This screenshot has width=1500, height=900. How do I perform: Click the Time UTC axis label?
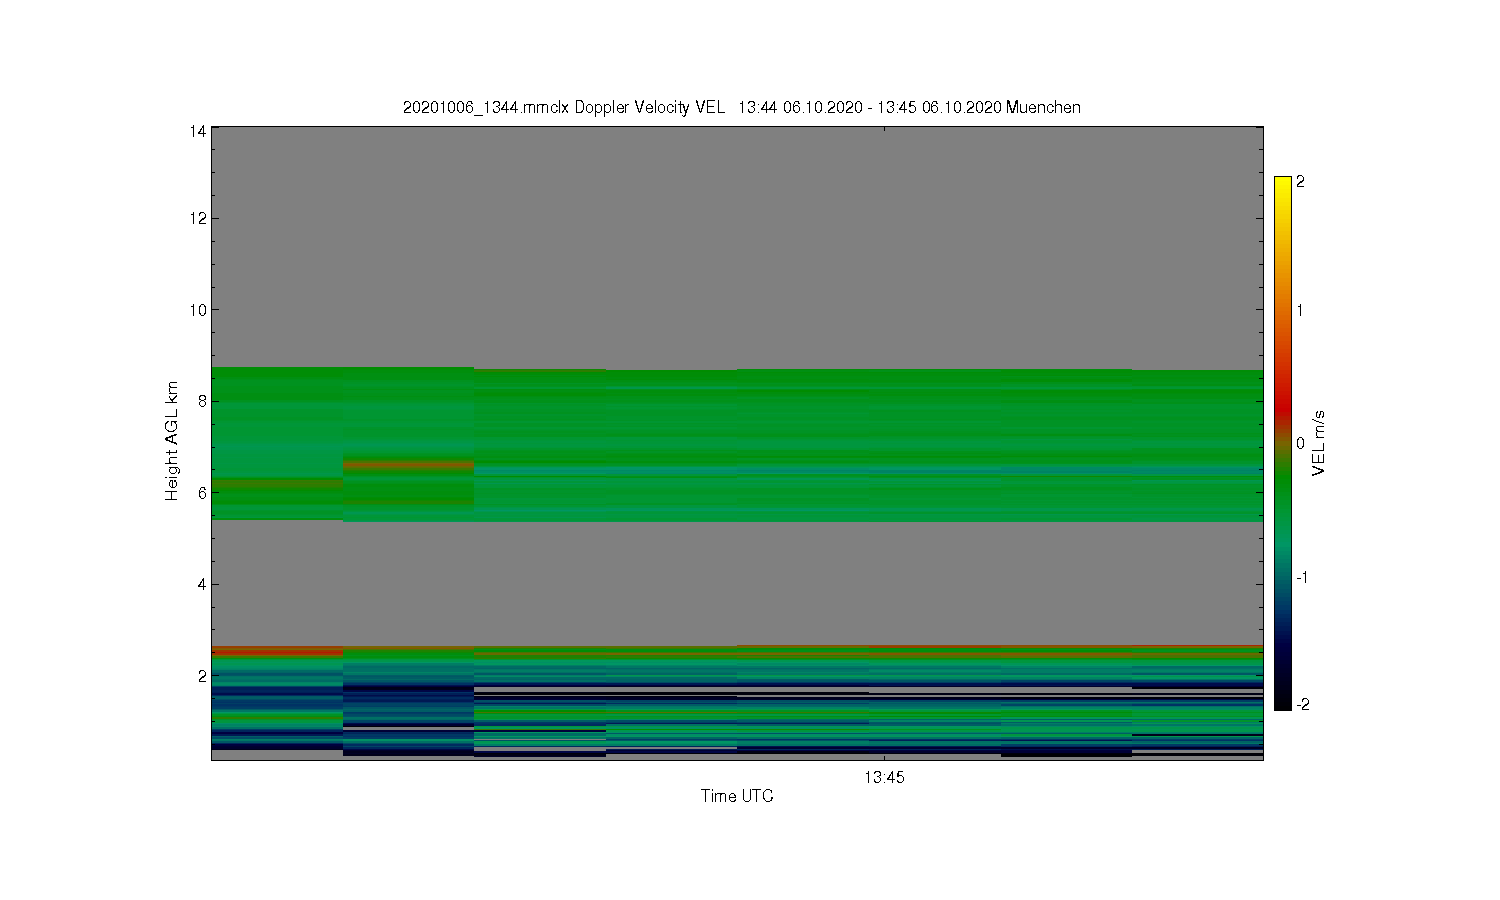coord(737,796)
